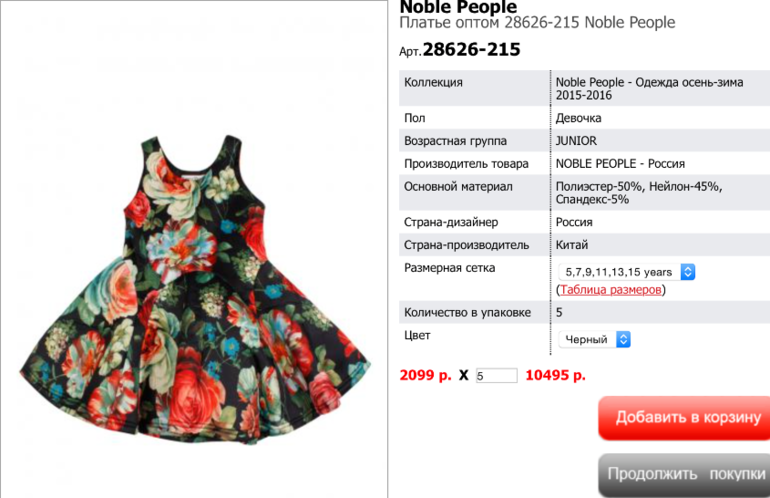Click the floral dress product image
This screenshot has width=770, height=498.
195,290
